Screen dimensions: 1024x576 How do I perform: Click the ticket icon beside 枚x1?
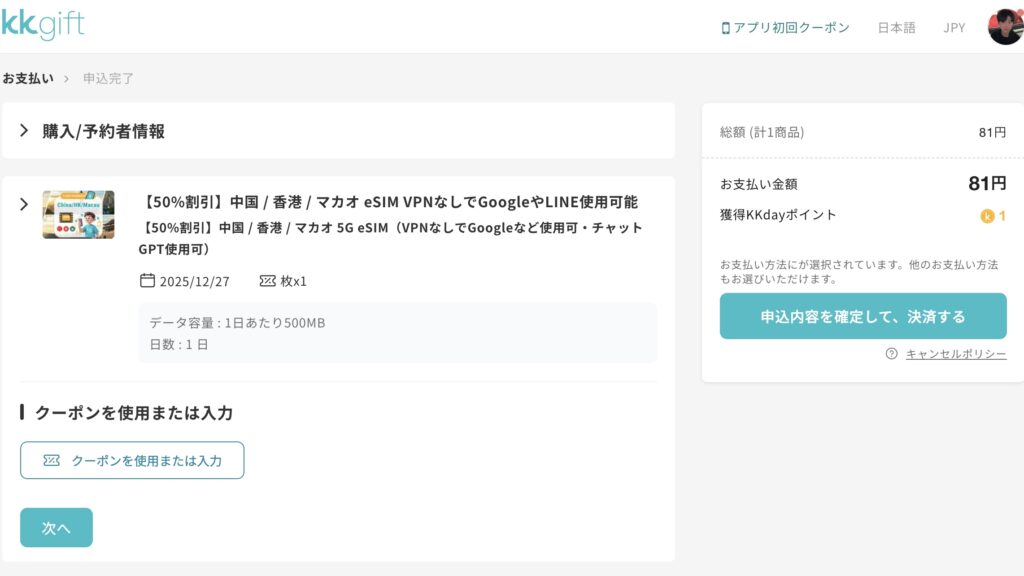coord(267,281)
